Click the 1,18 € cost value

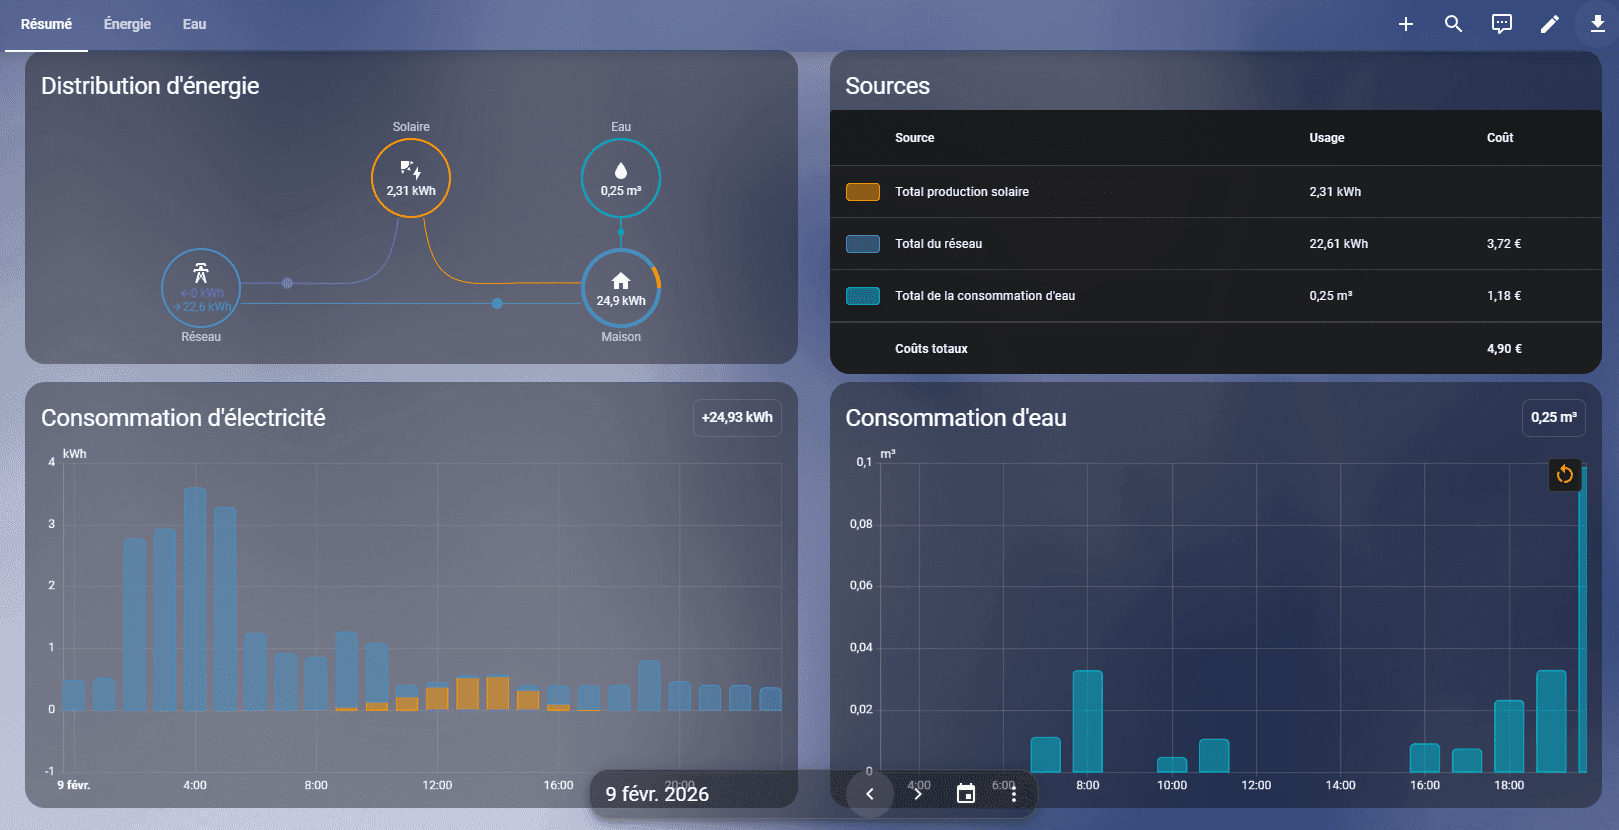pyautogui.click(x=1504, y=296)
